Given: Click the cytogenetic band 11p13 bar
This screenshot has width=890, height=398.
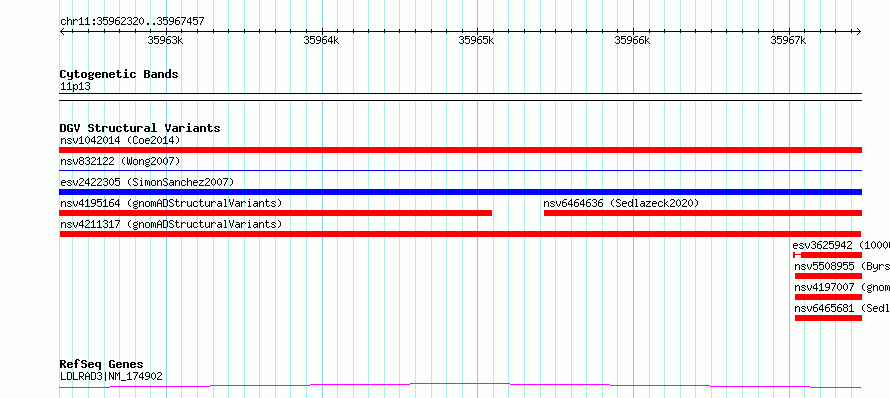Looking at the screenshot, I should pyautogui.click(x=460, y=97).
